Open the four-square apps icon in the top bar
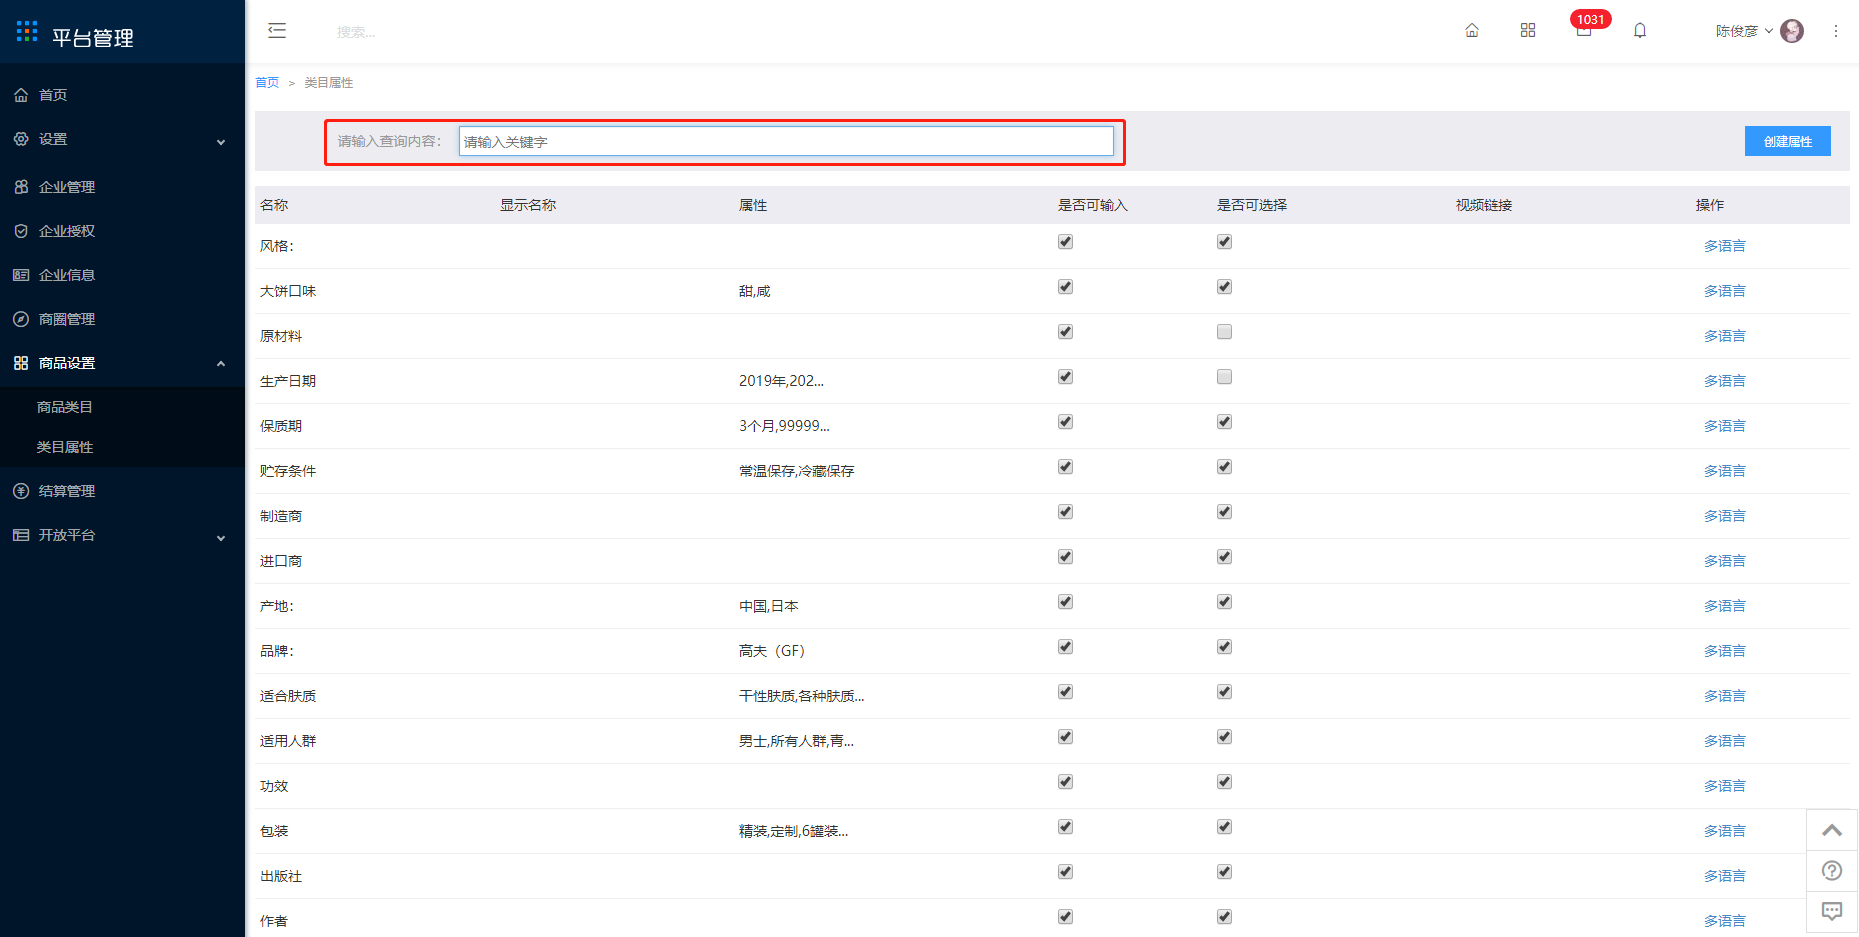Viewport: 1859px width, 937px height. [1528, 31]
